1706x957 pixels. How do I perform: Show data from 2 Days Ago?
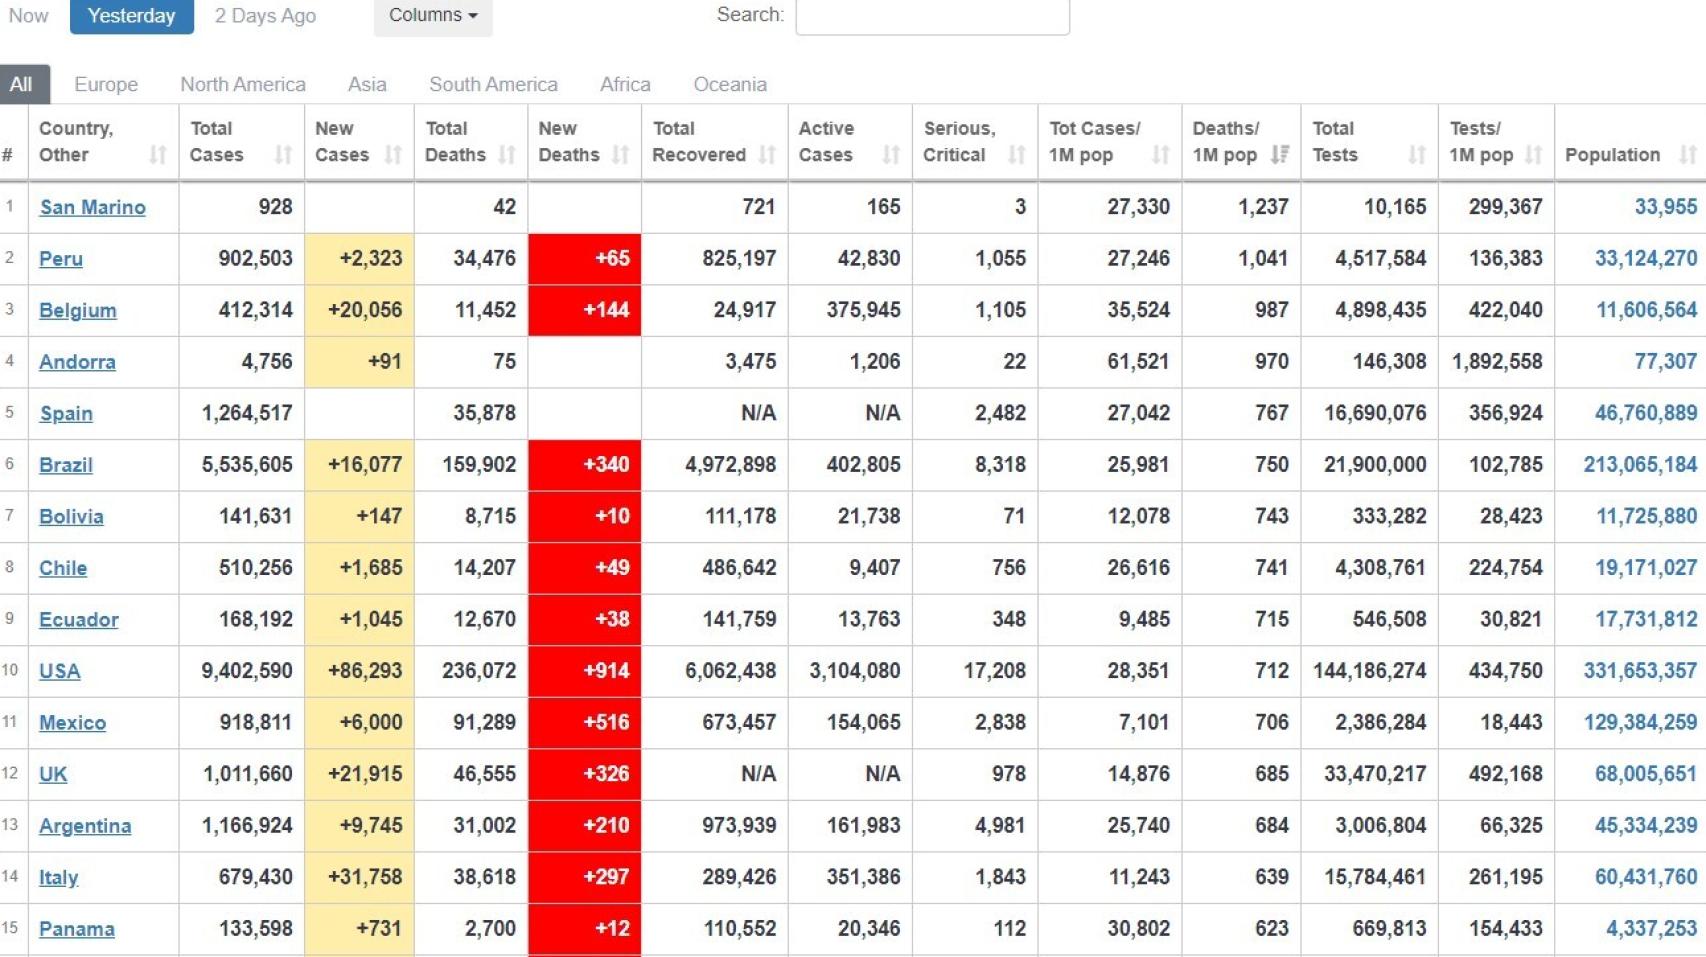(x=265, y=16)
